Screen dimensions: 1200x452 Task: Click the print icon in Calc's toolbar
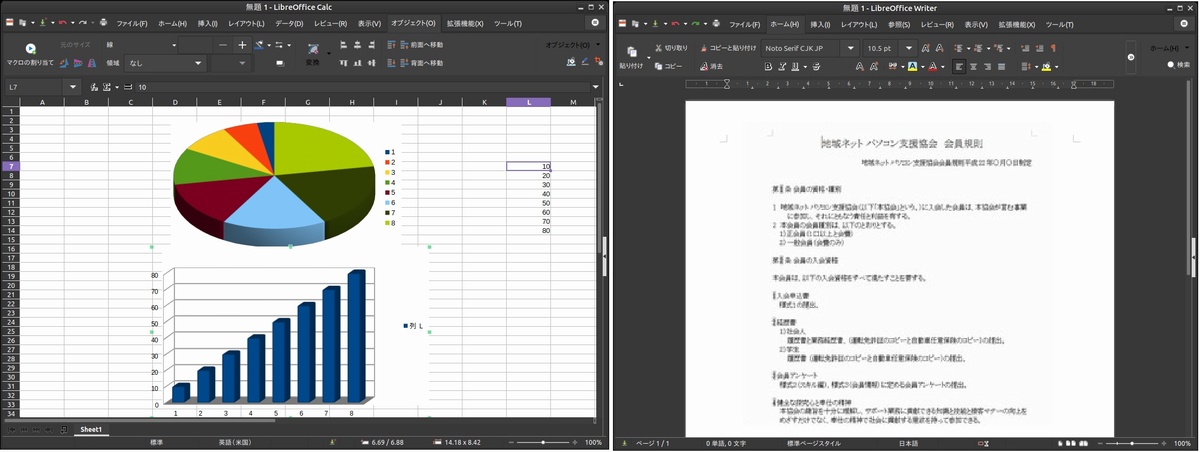[x=103, y=22]
